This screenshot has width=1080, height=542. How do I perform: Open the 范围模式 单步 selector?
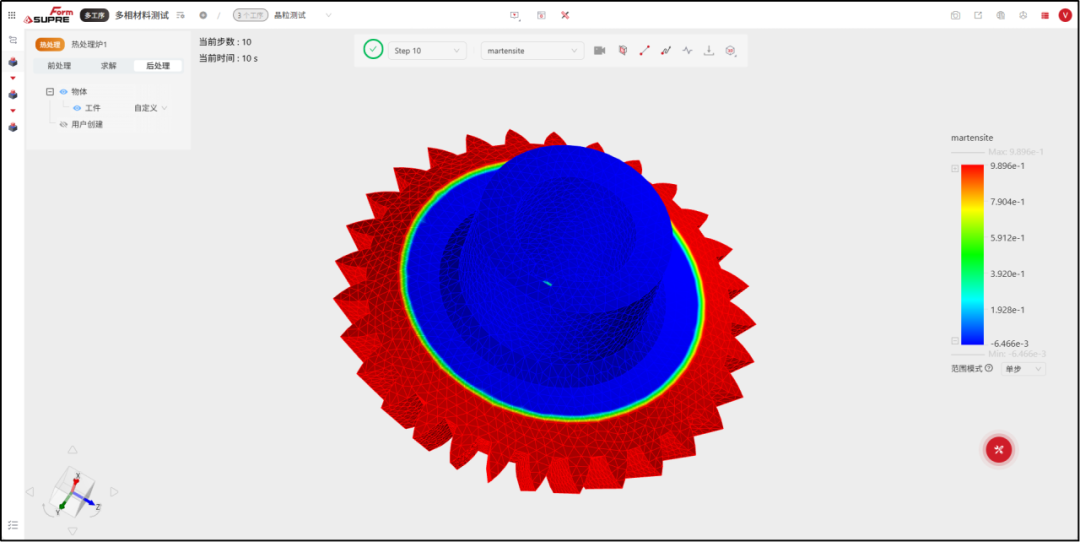(1024, 368)
